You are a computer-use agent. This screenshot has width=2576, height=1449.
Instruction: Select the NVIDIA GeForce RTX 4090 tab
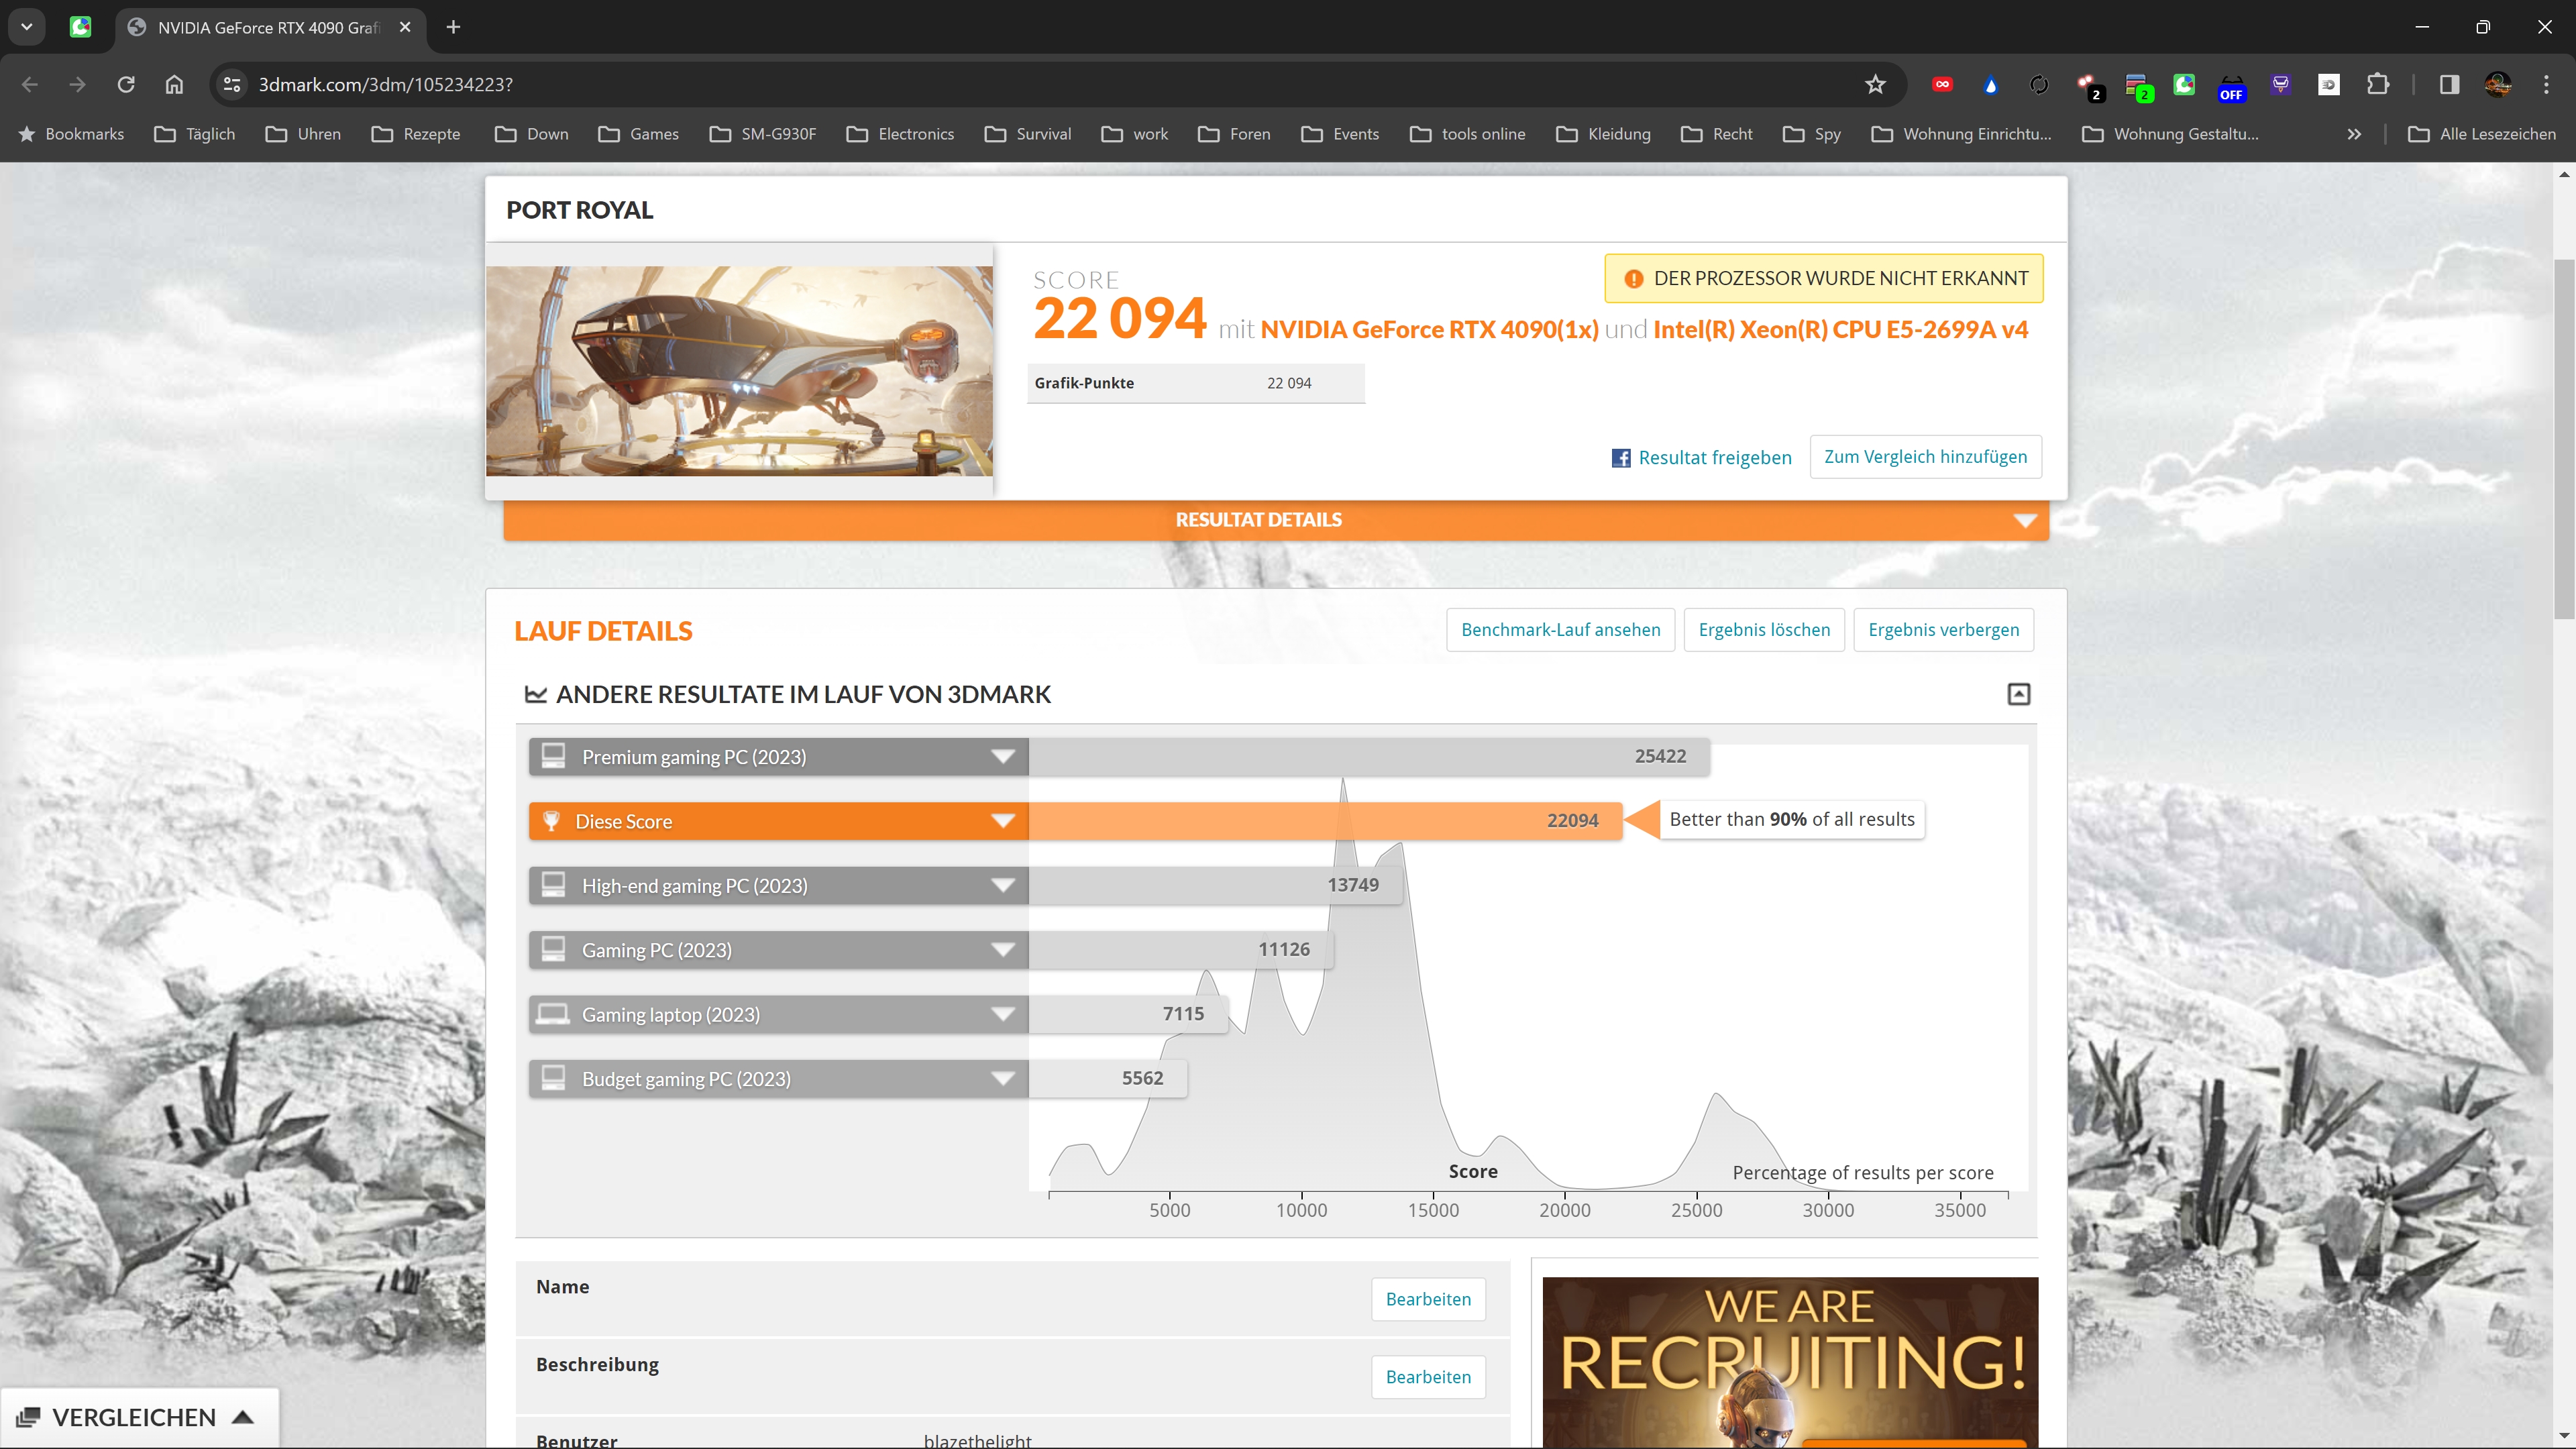click(268, 27)
